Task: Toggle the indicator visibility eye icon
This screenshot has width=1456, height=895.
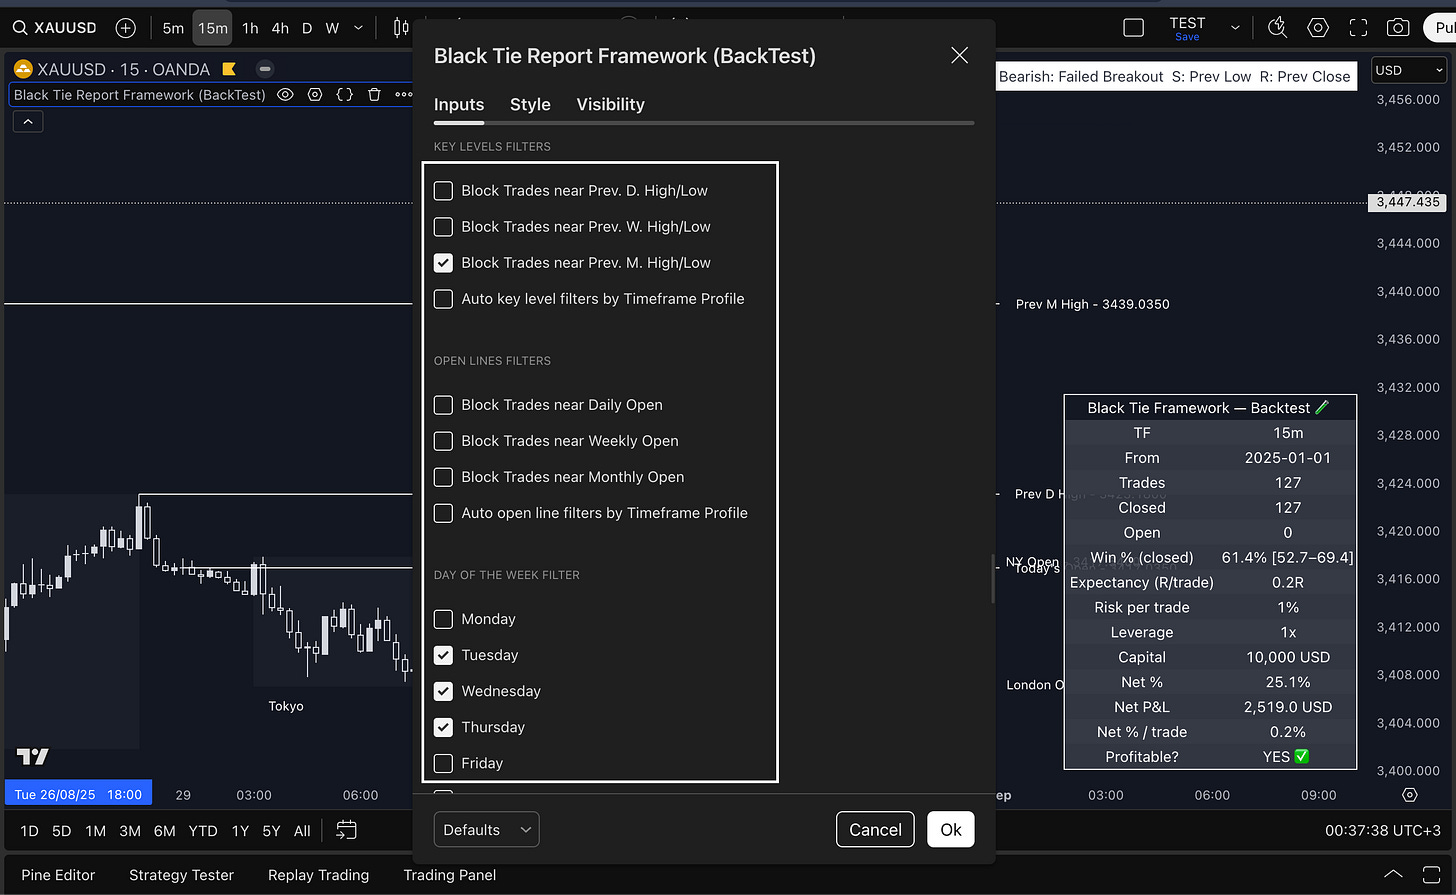Action: click(286, 95)
